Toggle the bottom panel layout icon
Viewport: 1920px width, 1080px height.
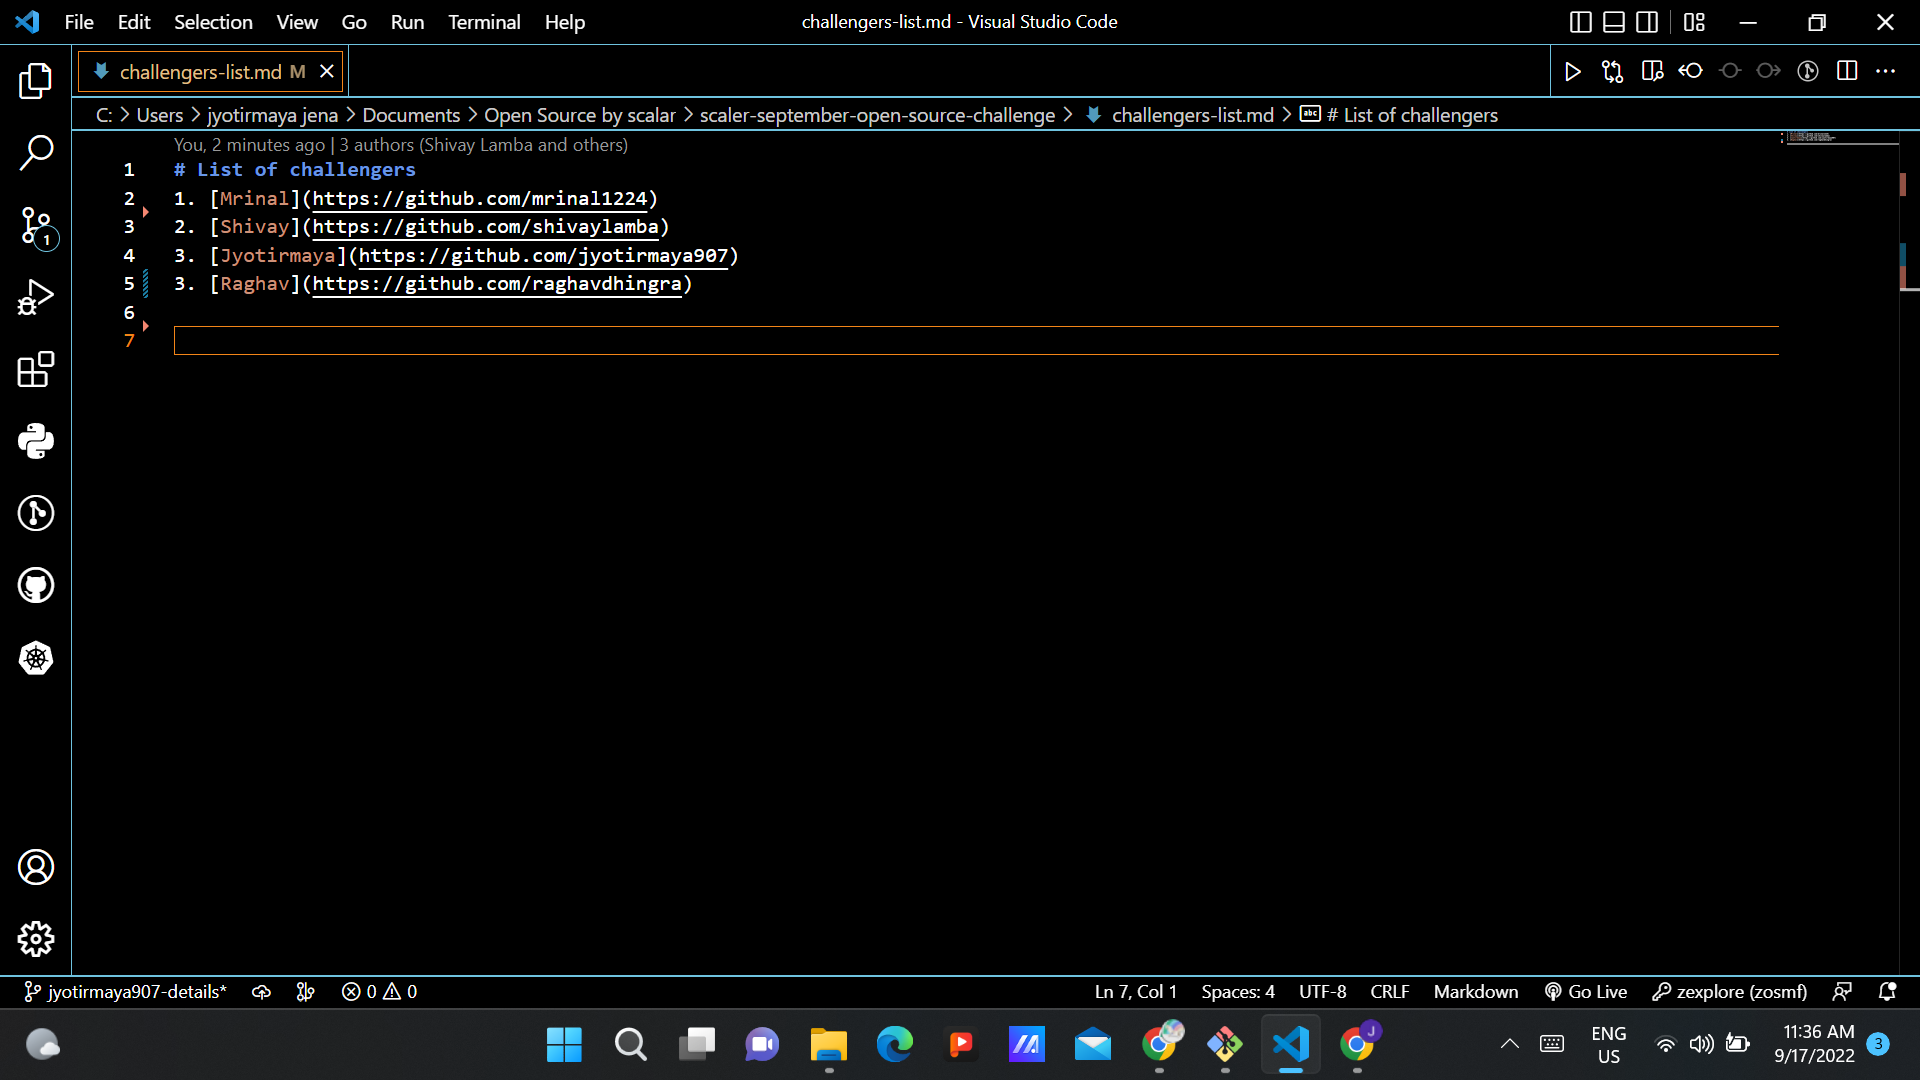click(1614, 22)
